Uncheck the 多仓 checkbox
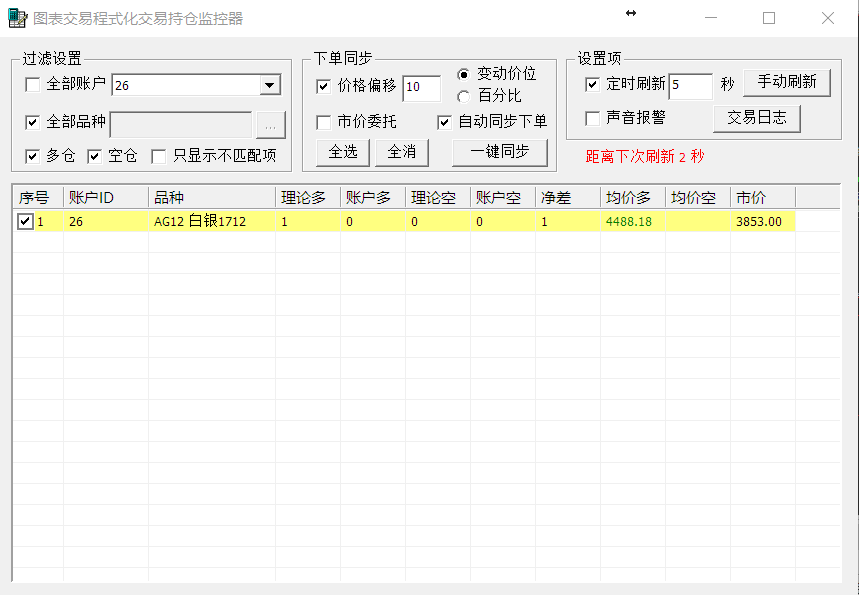Screen dimensions: 859x595 tap(33, 157)
